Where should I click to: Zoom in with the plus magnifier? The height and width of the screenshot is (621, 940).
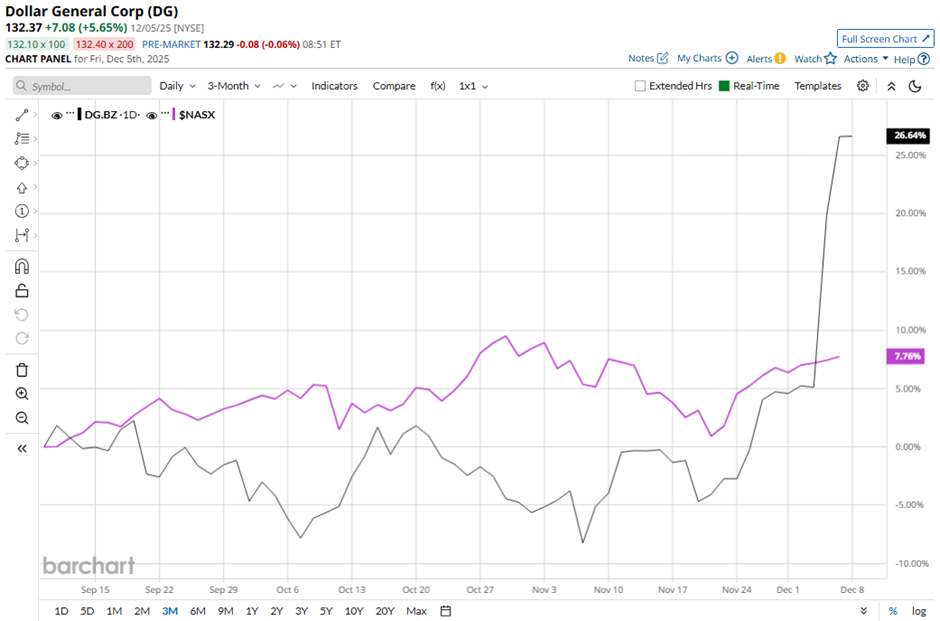[x=22, y=394]
